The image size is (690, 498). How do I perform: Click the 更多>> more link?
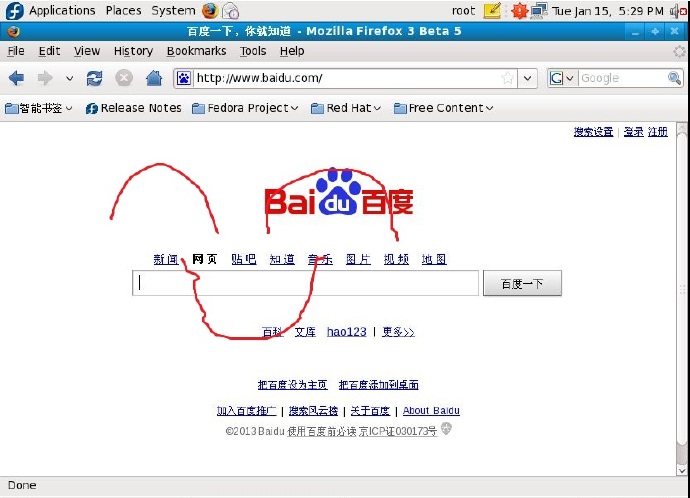point(398,332)
